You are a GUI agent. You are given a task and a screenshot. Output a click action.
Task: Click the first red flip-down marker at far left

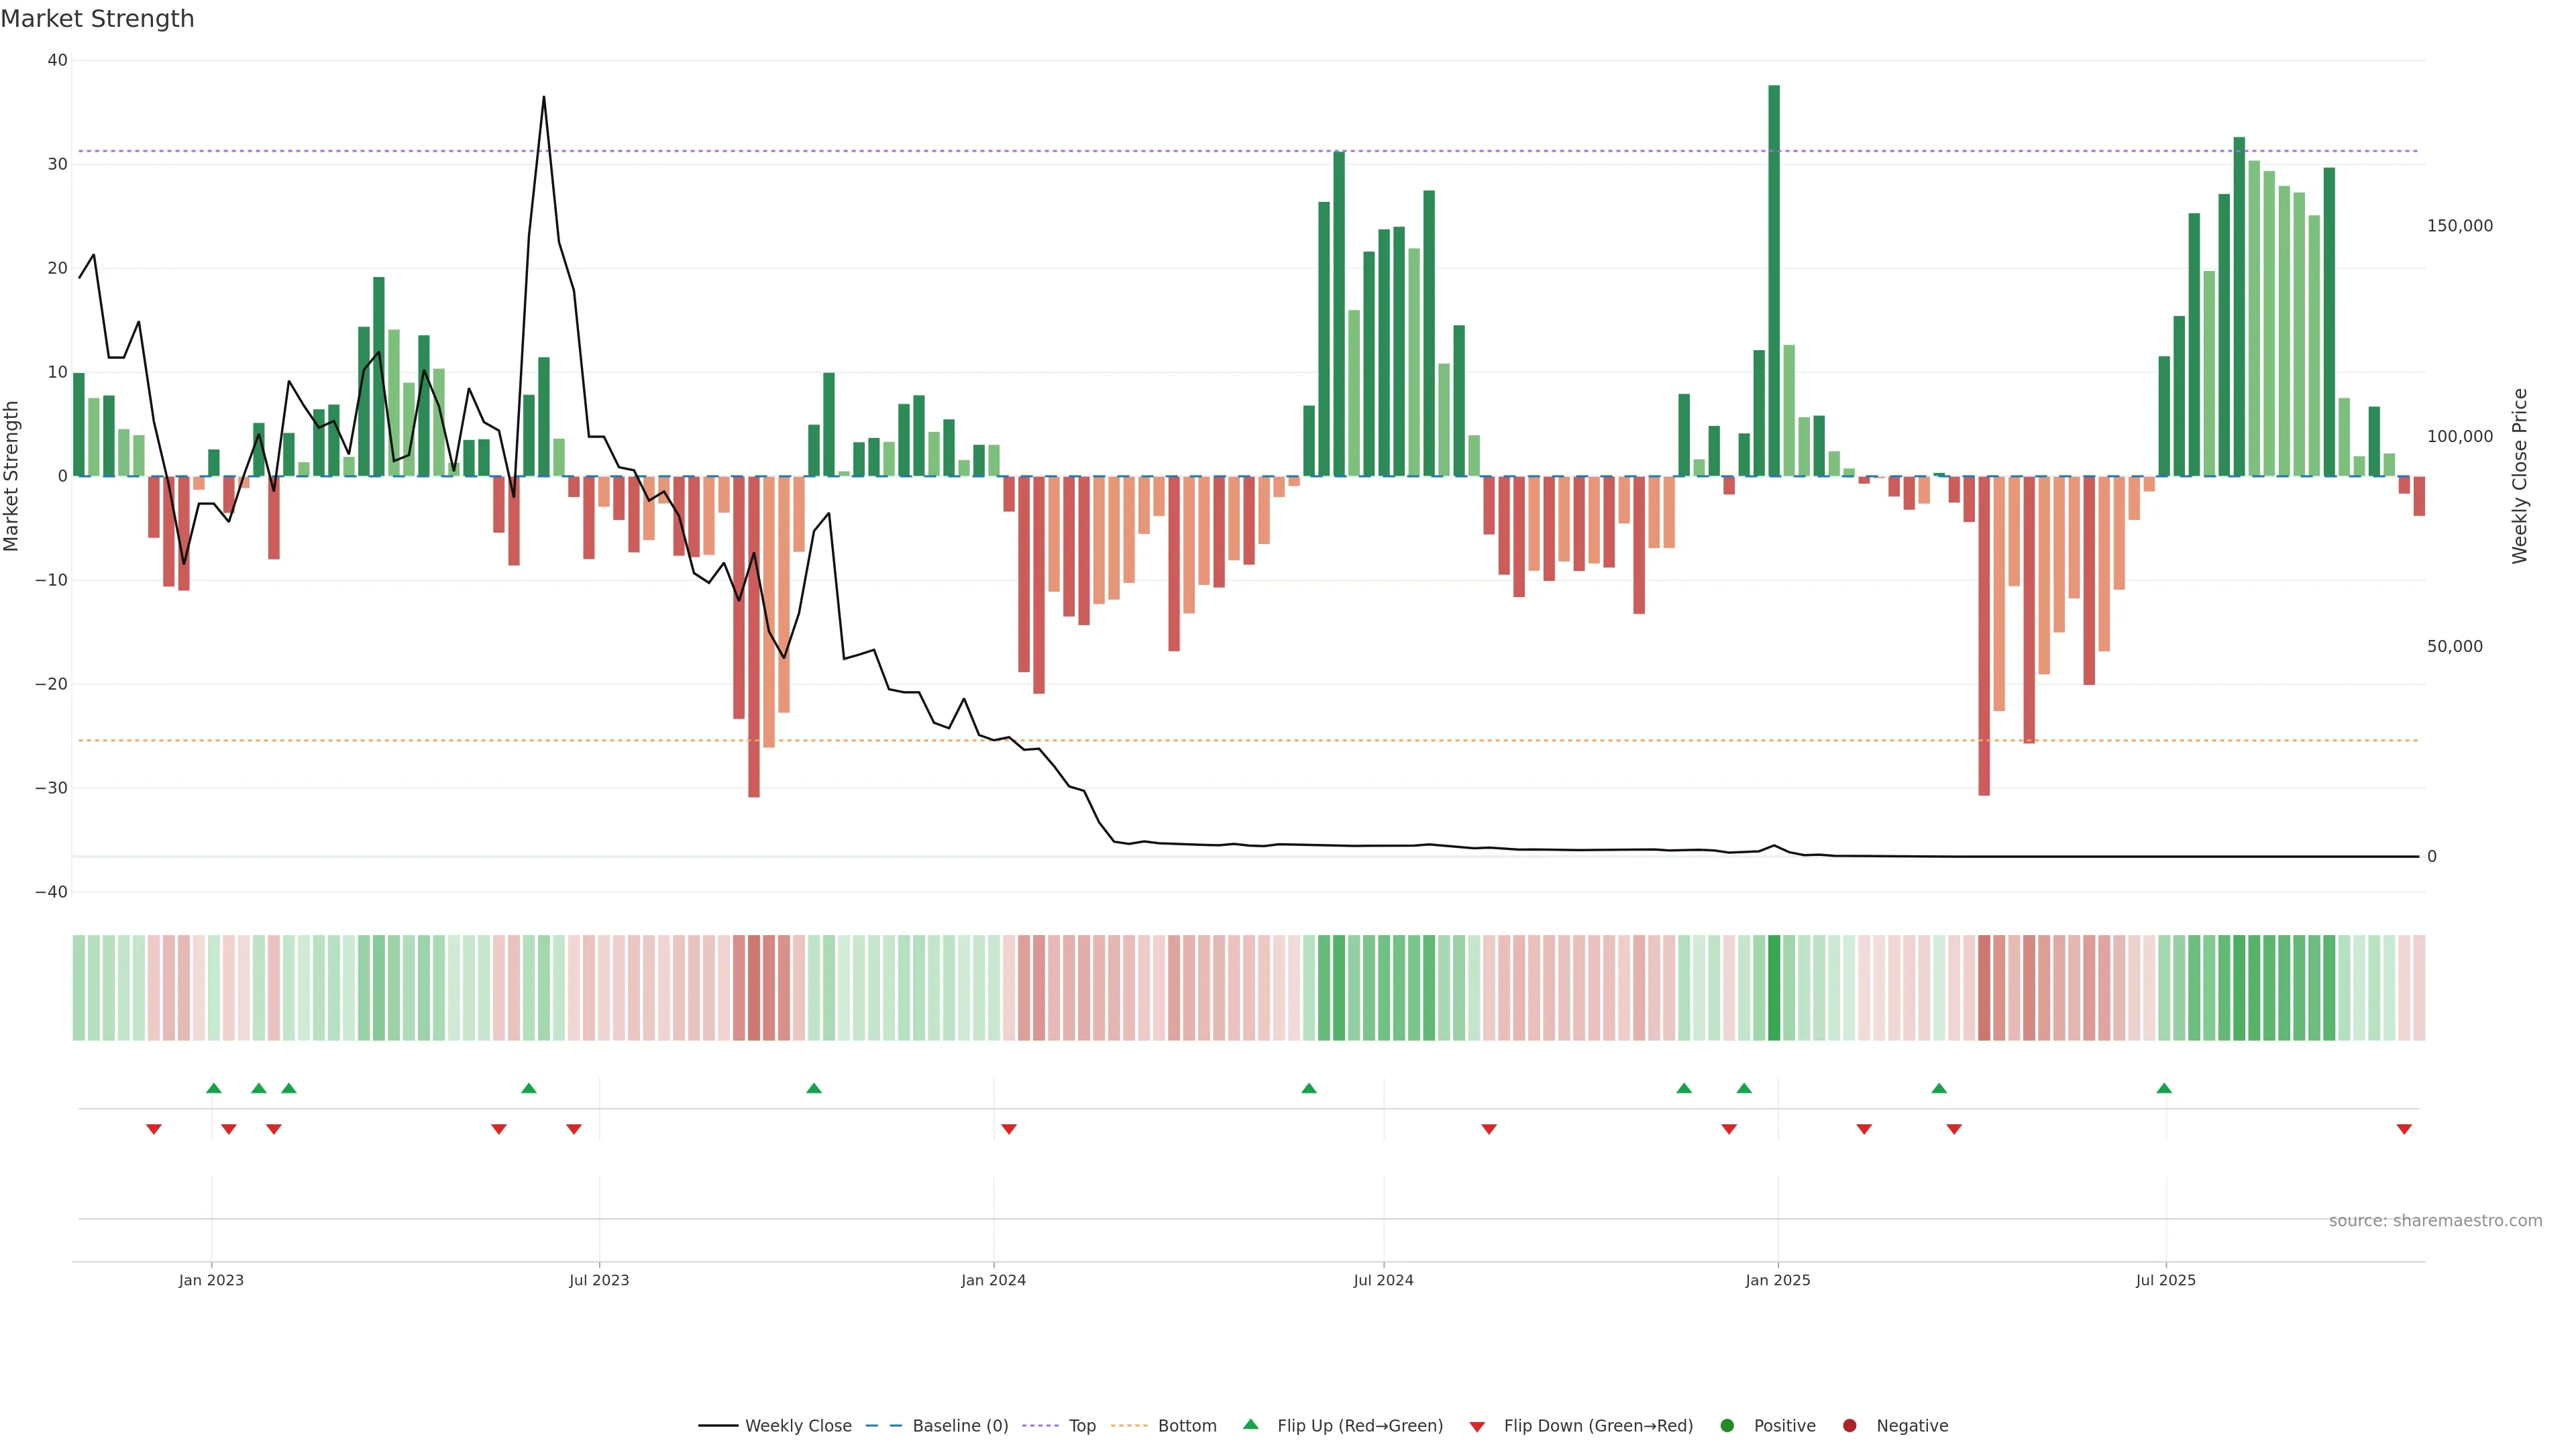click(154, 1129)
